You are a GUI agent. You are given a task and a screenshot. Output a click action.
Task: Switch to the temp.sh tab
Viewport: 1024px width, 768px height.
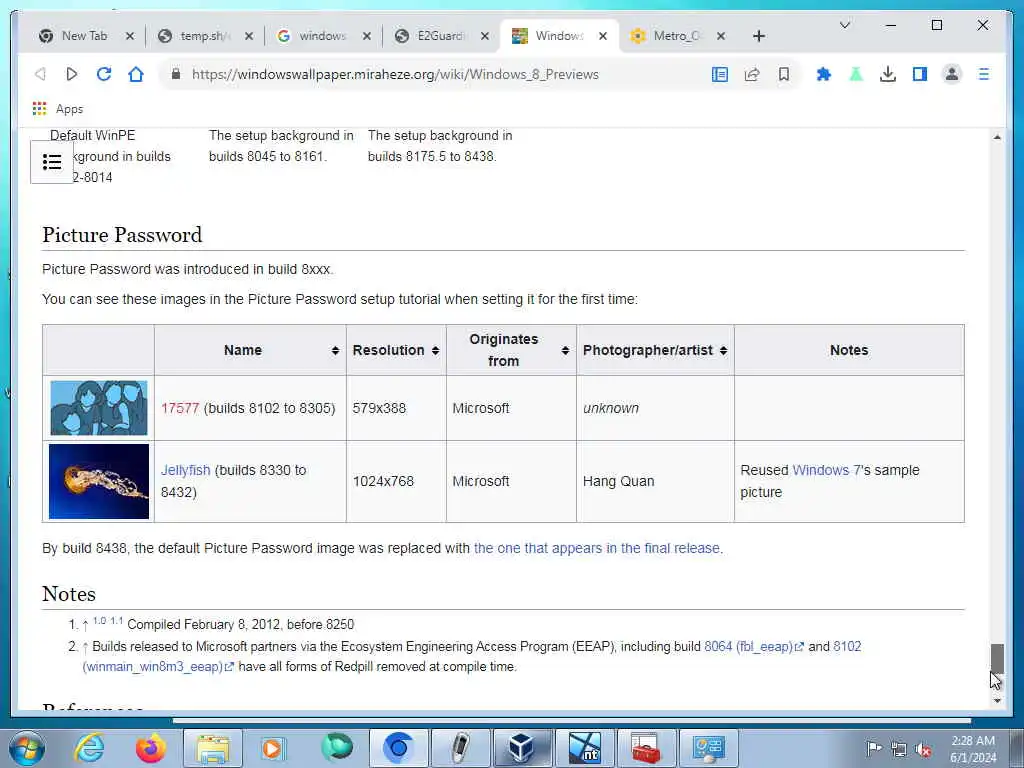204,36
